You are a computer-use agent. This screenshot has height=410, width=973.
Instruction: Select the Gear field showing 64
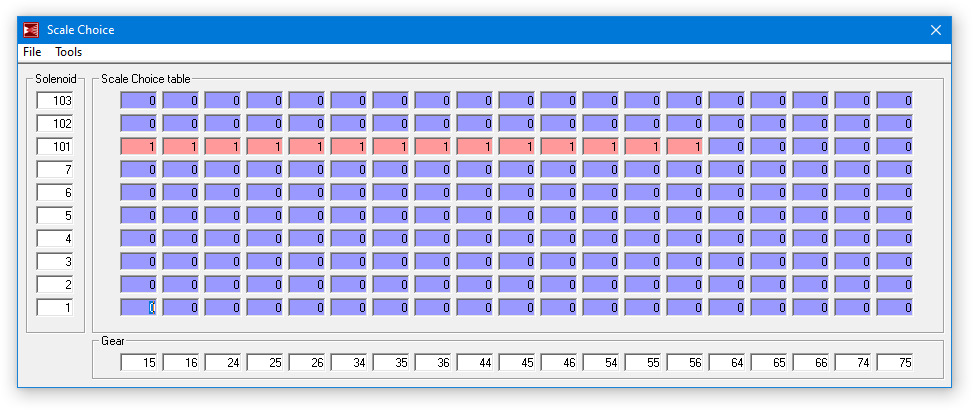pyautogui.click(x=727, y=363)
